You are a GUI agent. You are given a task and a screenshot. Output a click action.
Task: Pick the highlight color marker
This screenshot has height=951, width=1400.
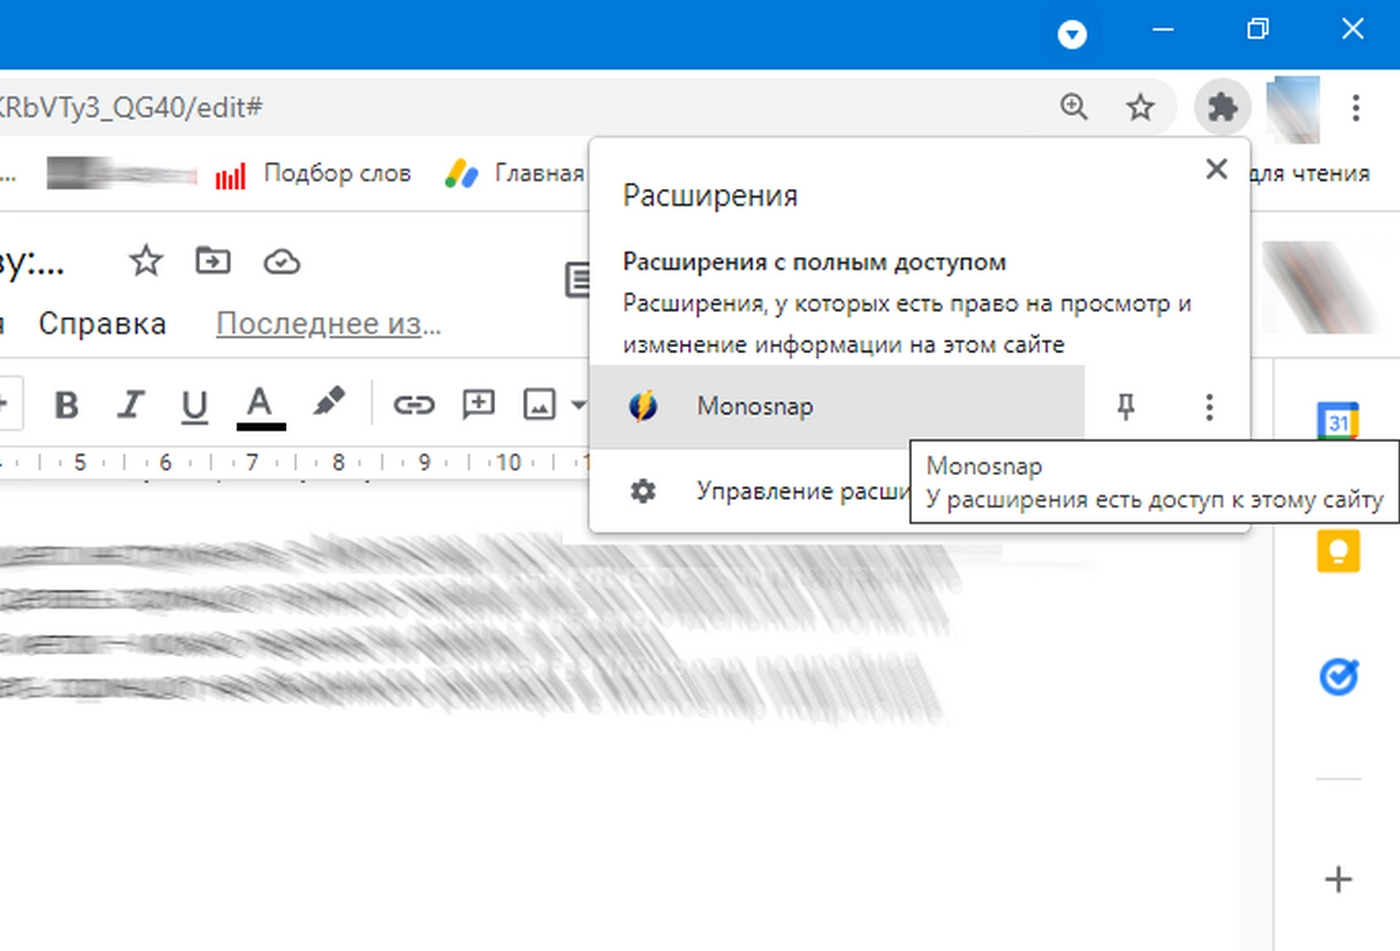point(328,402)
